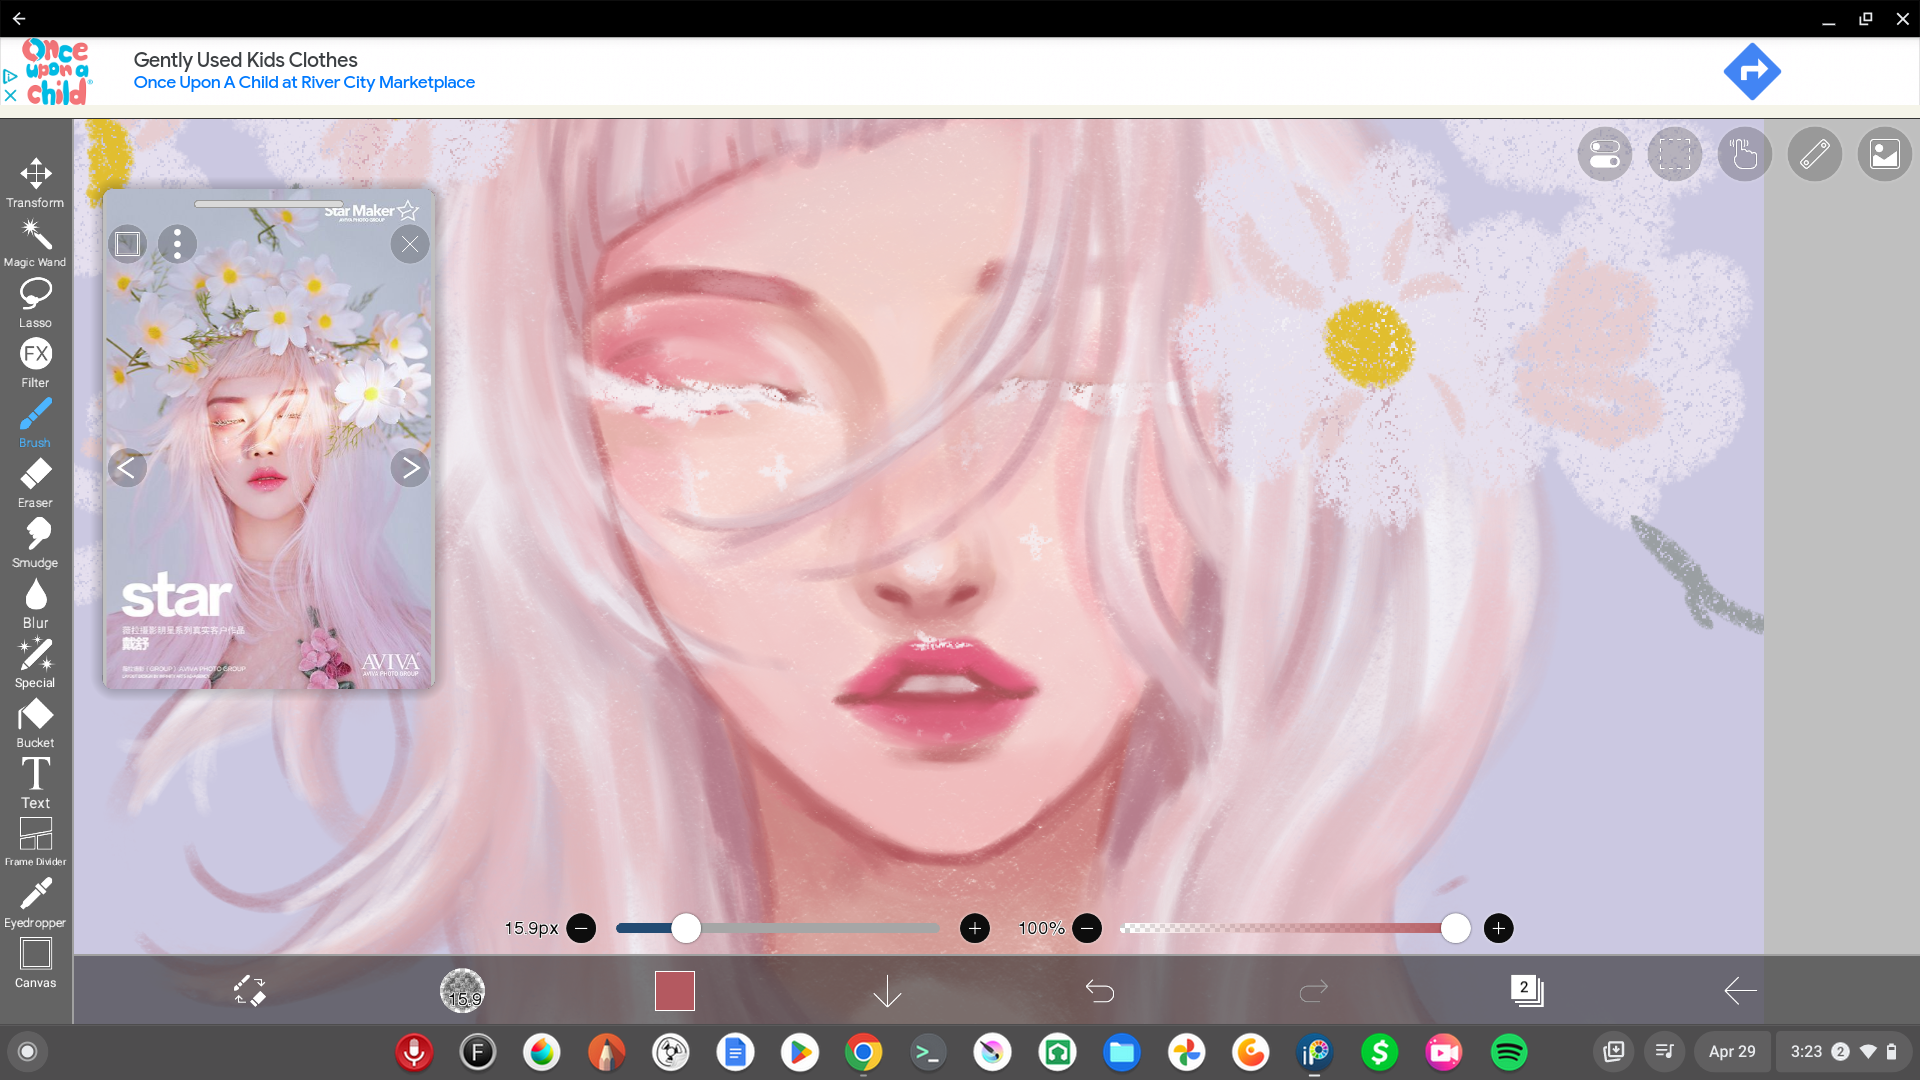Undo the last stroke
This screenshot has width=1920, height=1080.
tap(1100, 990)
